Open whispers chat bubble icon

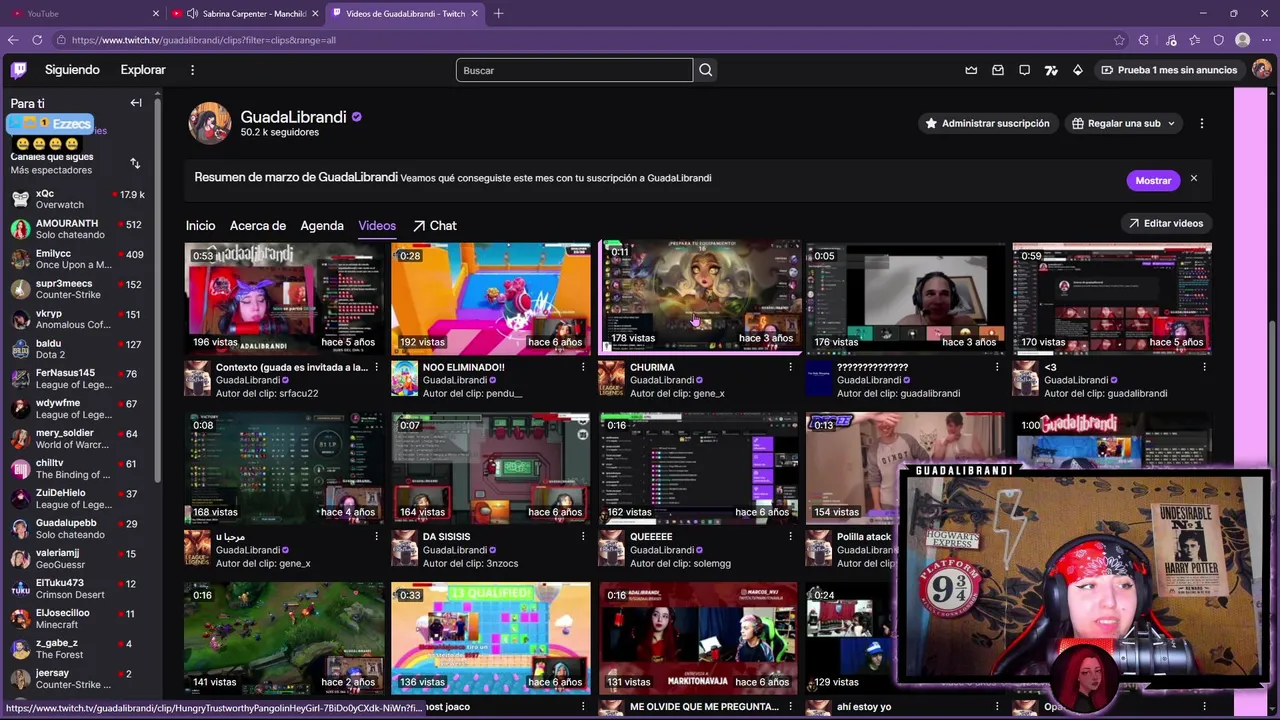(1025, 70)
